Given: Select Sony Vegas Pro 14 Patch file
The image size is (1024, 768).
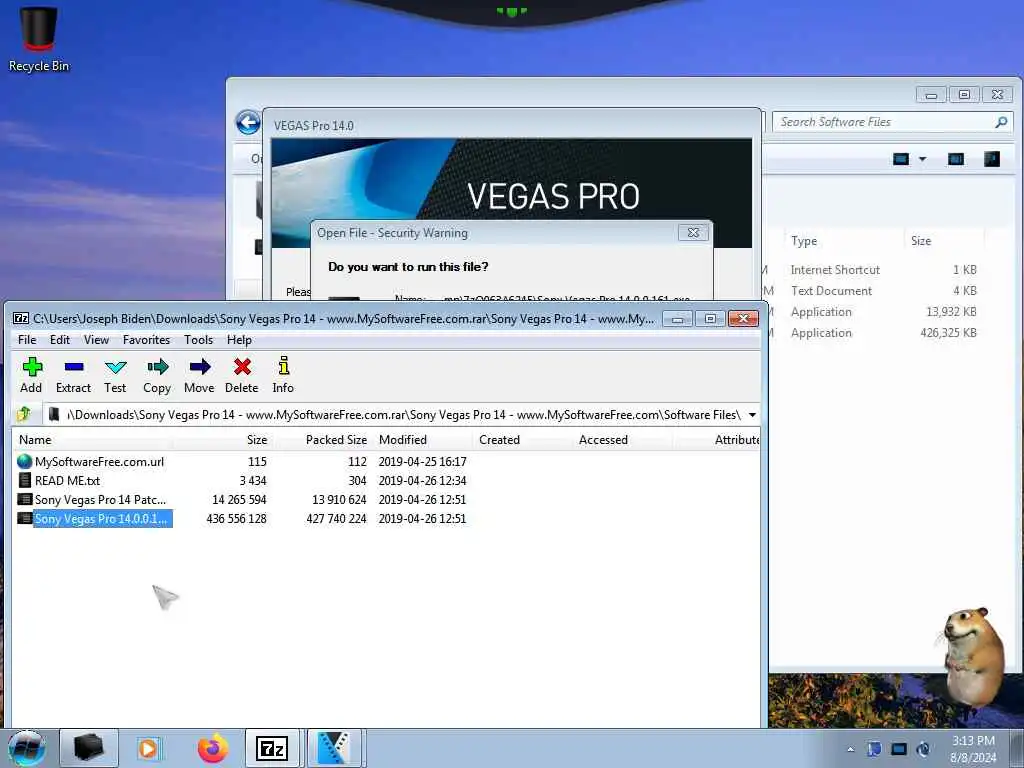Looking at the screenshot, I should [x=100, y=500].
